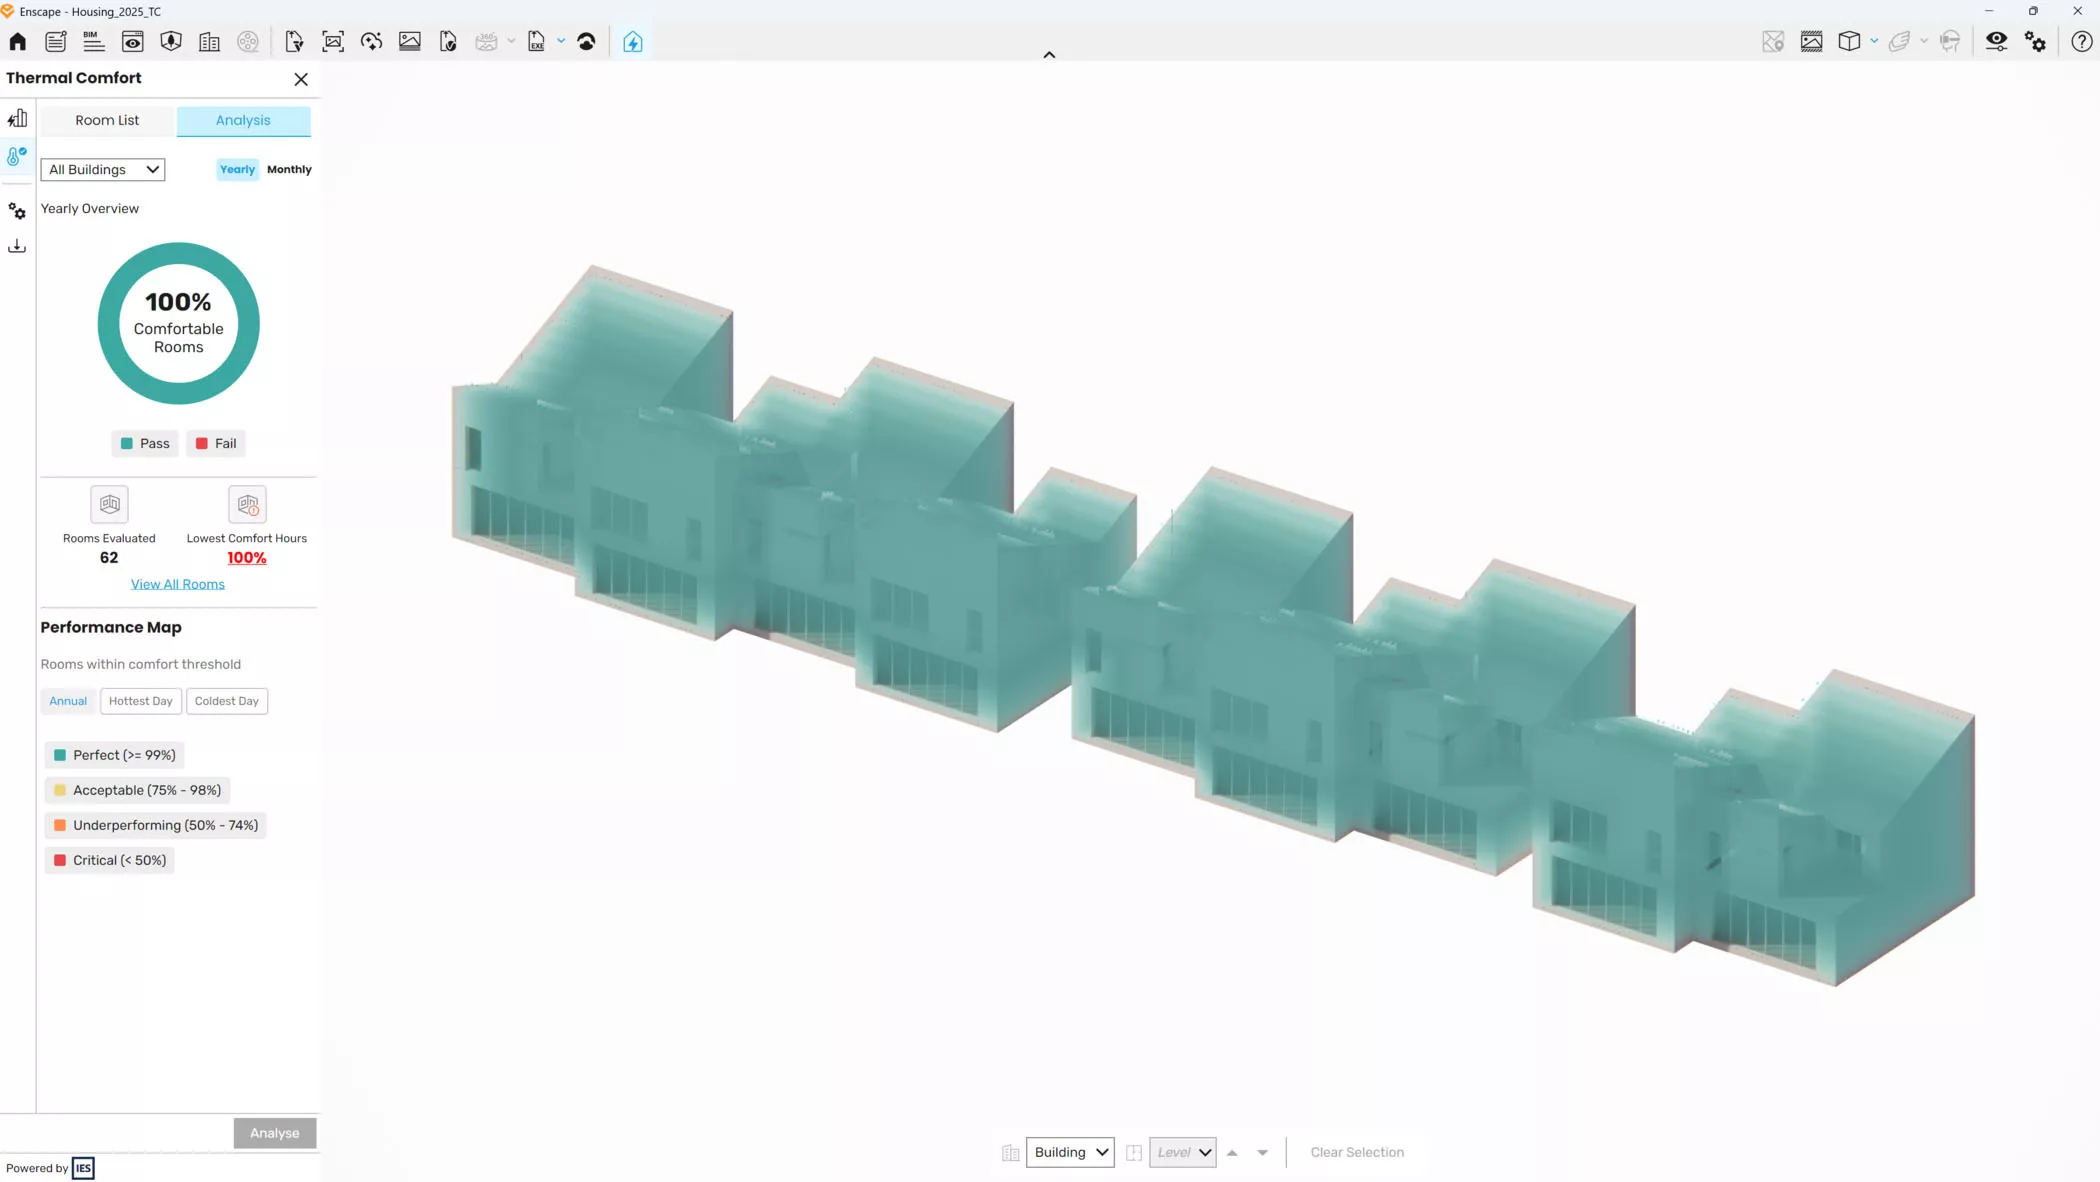Switch to the Room List tab
This screenshot has width=2100, height=1182.
tap(106, 120)
